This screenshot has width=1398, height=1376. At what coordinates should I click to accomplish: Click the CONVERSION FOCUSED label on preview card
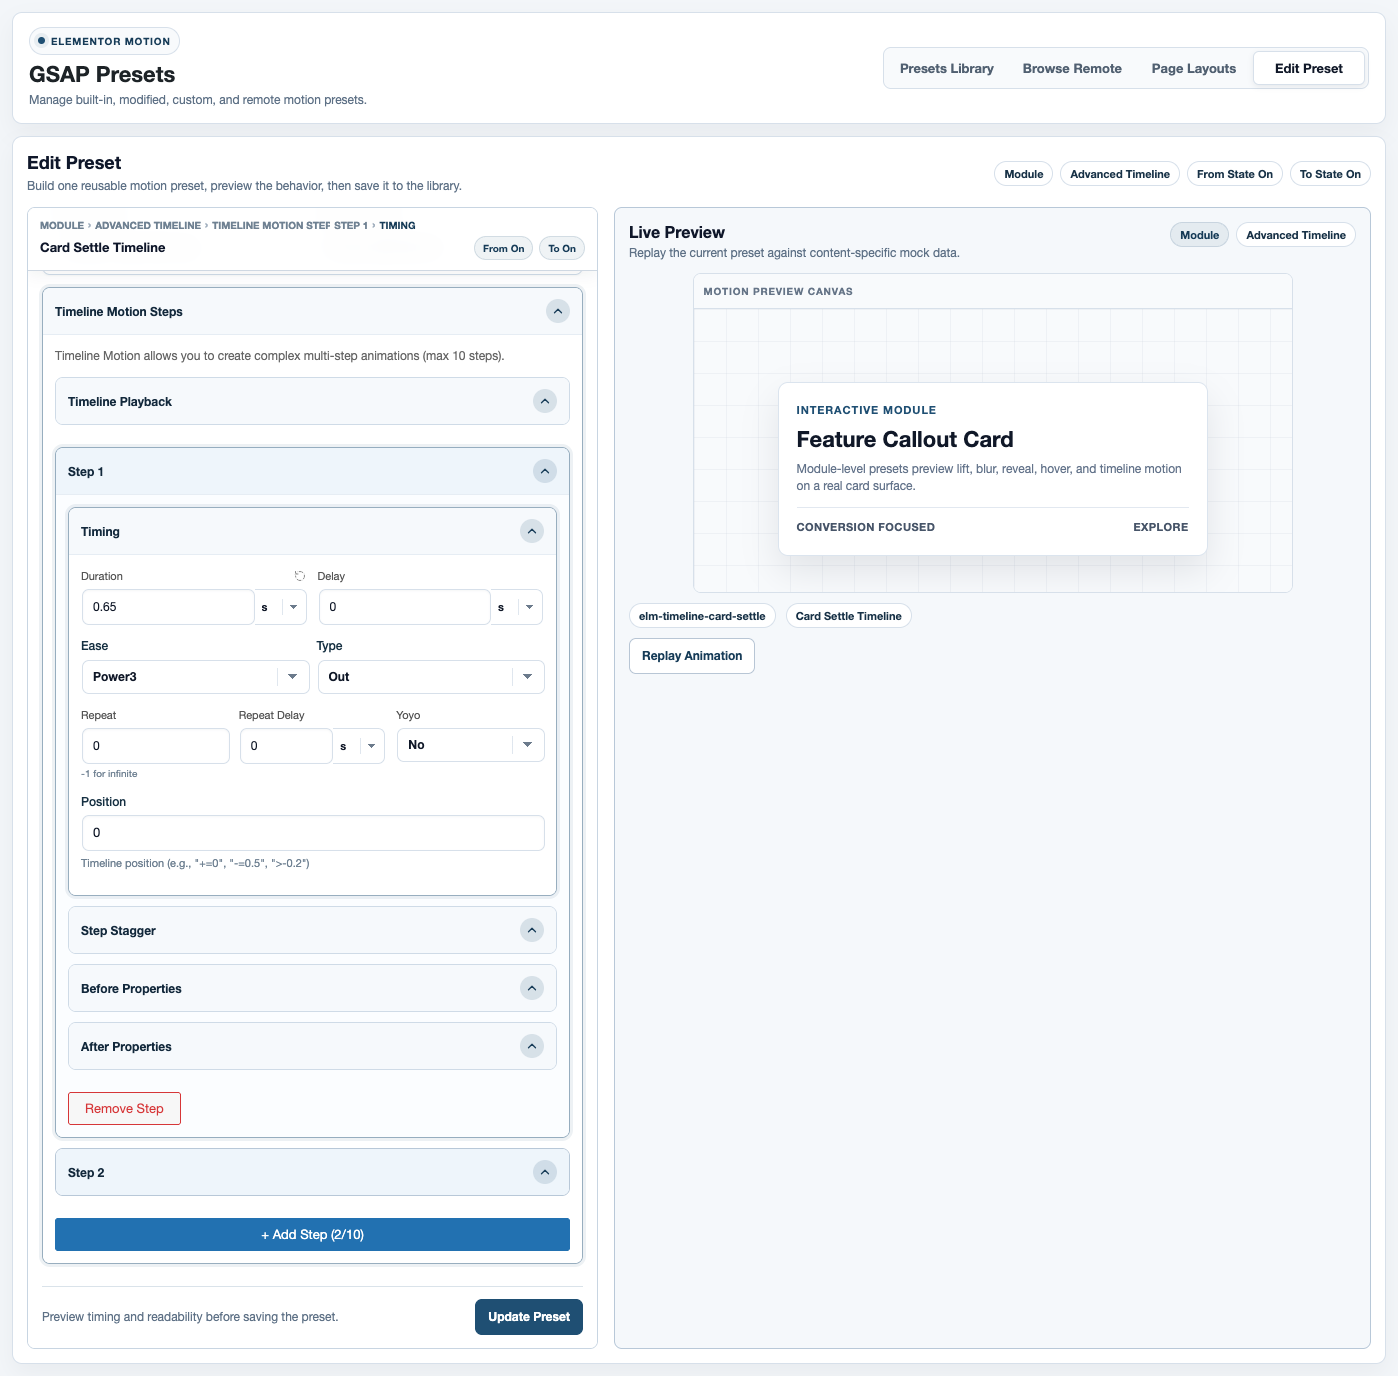pos(865,527)
